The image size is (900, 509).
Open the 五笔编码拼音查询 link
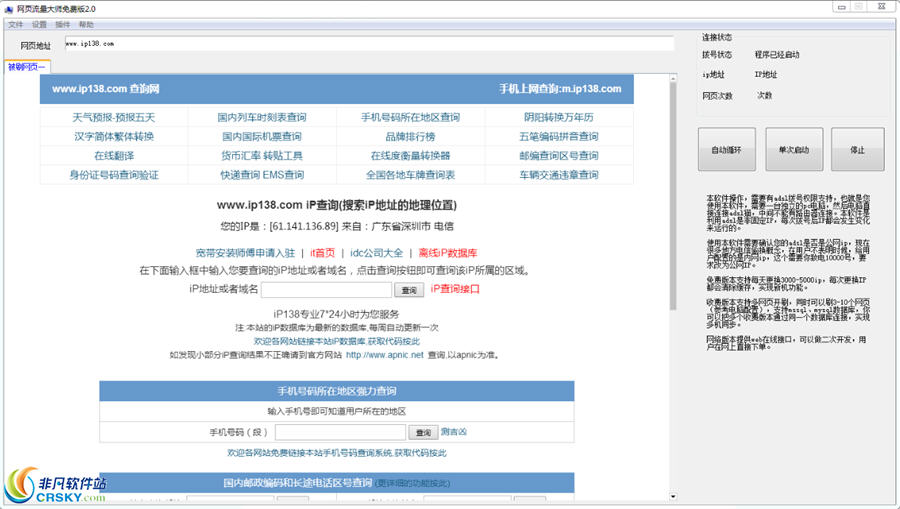click(558, 137)
